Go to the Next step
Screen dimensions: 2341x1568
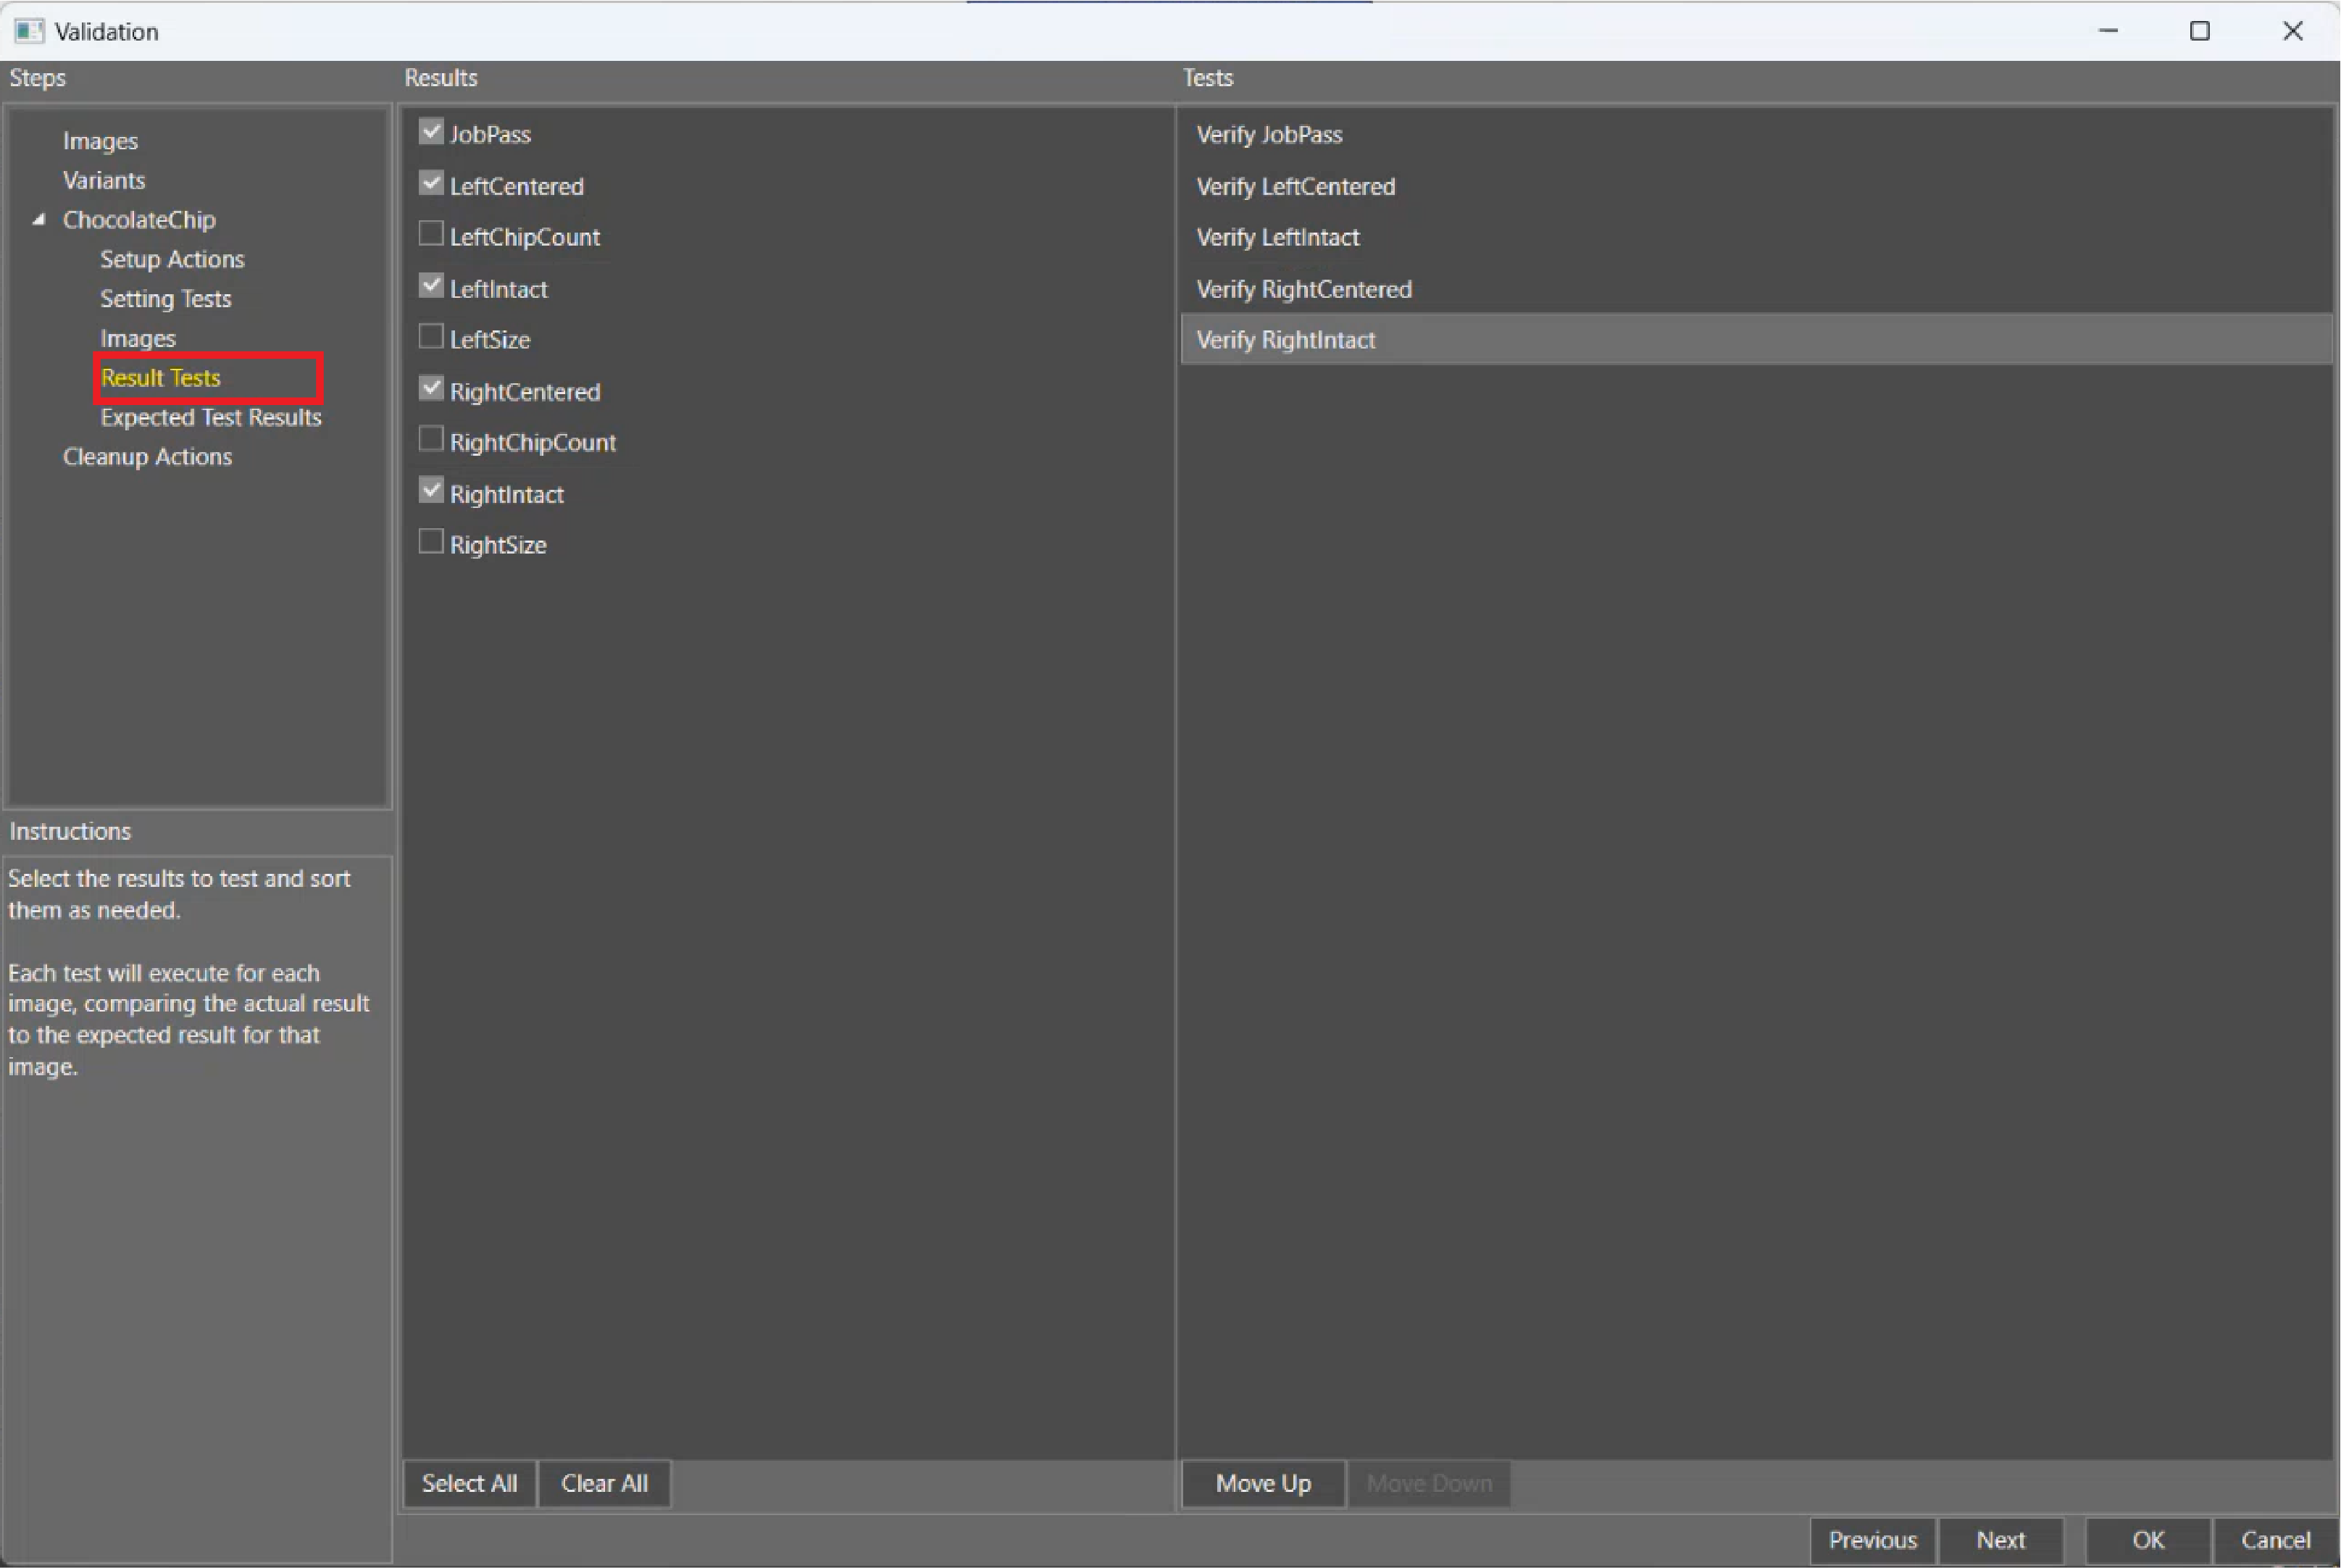pos(1999,1540)
